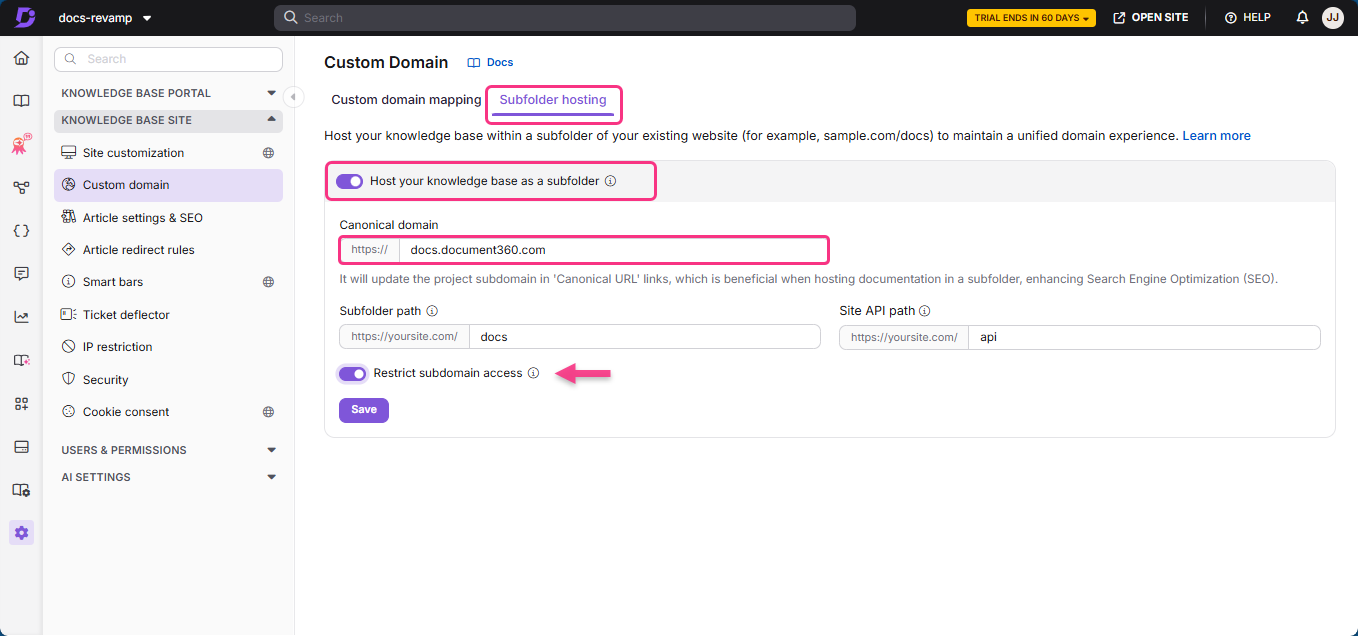Toggle Restrict subdomain access switch
This screenshot has width=1358, height=636.
tap(353, 374)
